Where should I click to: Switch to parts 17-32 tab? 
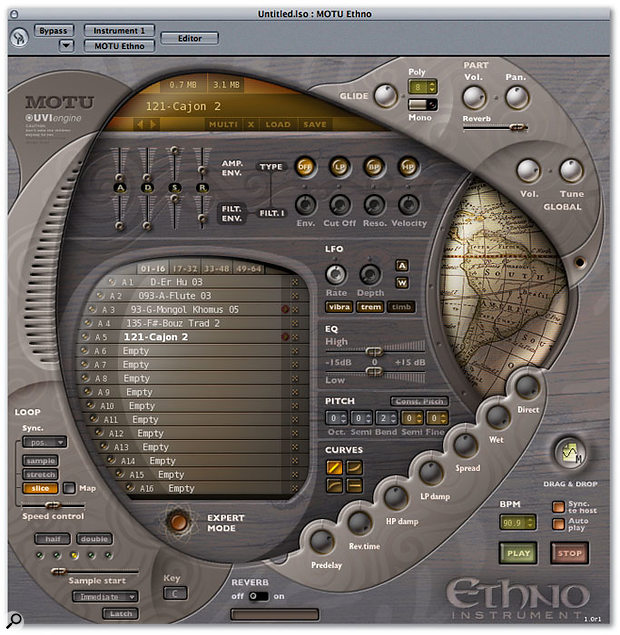tap(185, 268)
